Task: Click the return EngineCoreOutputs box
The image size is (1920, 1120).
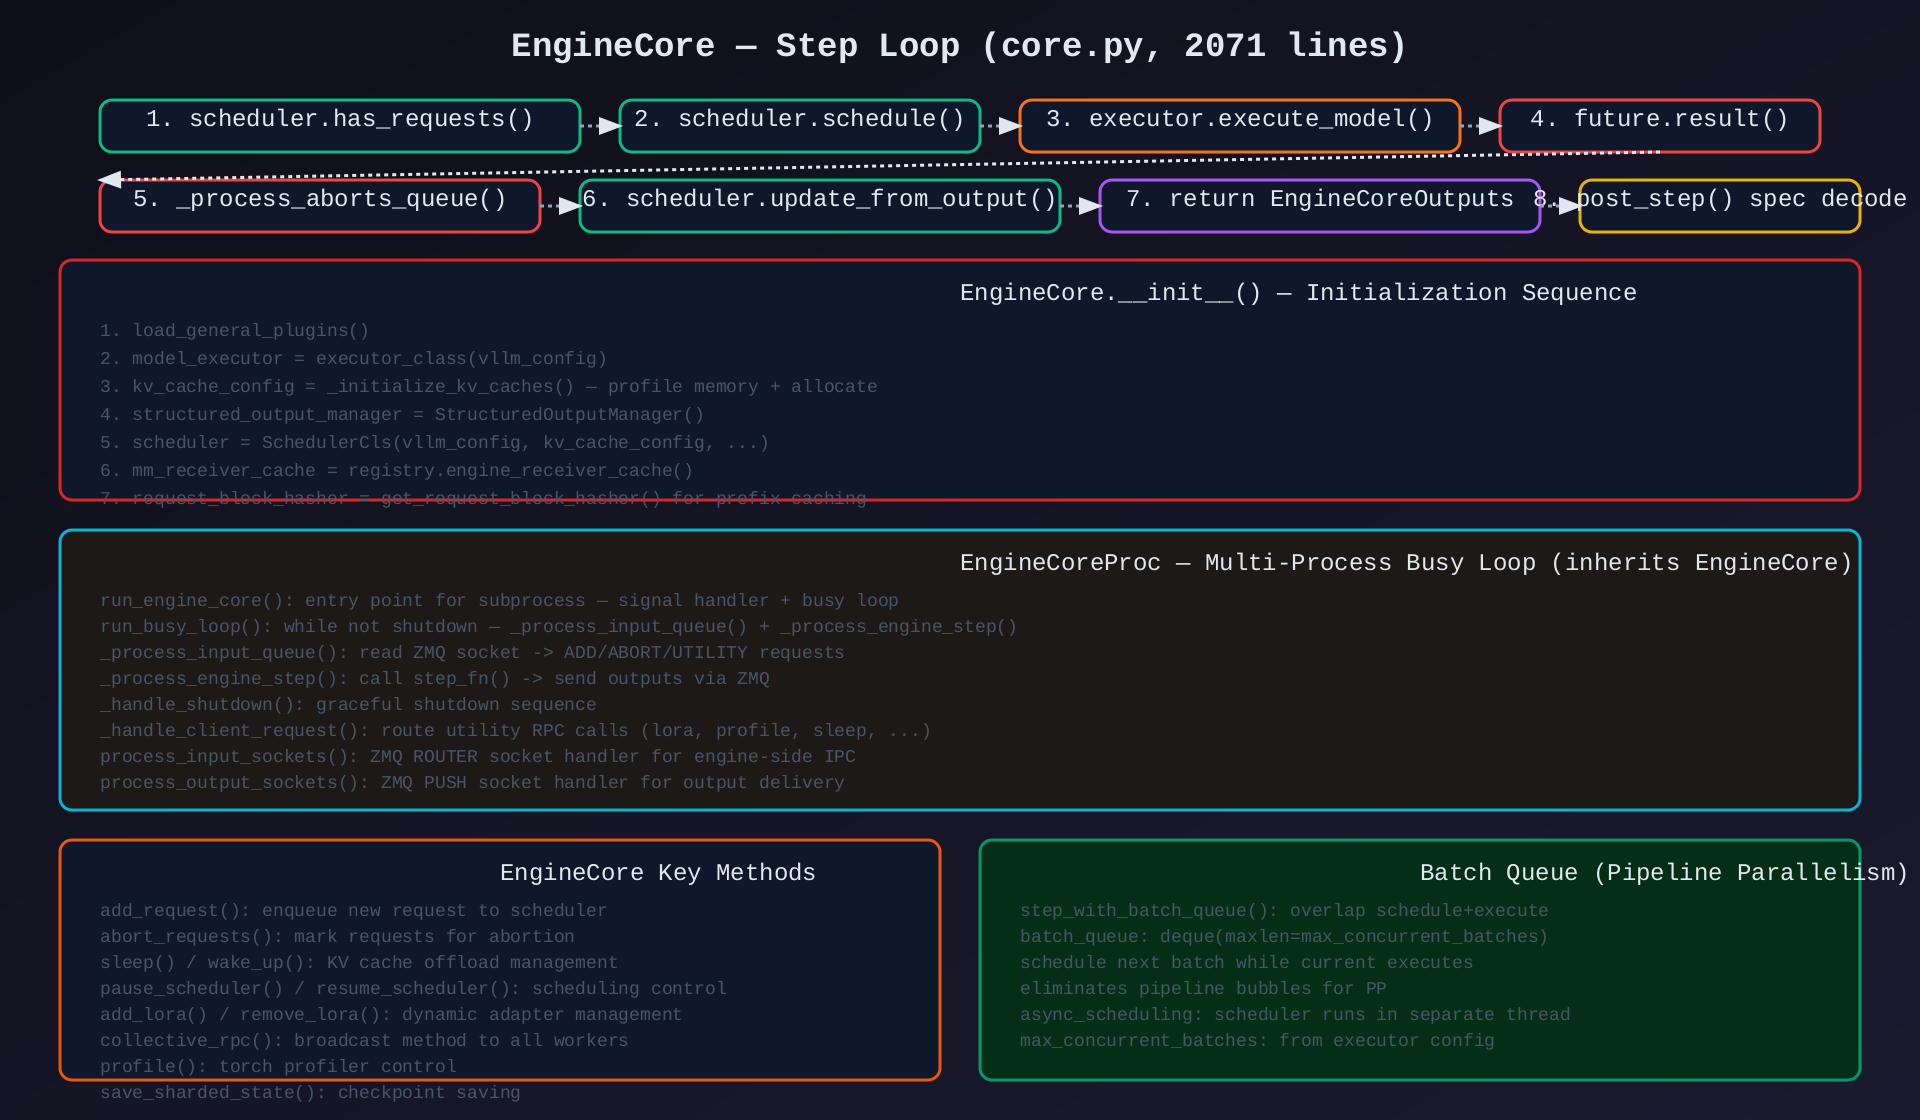Action: [x=1320, y=206]
